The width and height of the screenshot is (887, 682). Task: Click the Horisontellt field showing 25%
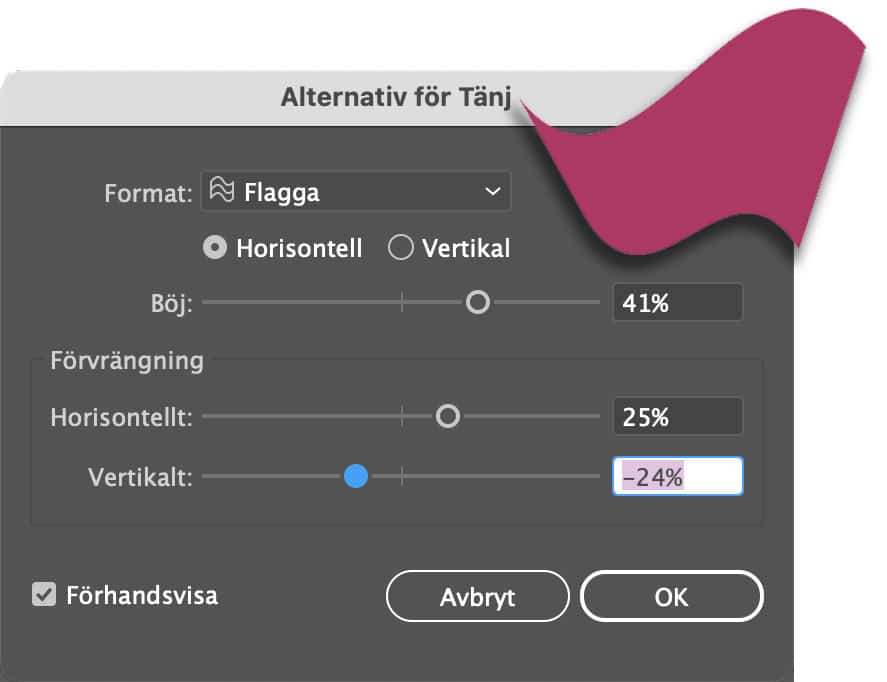[677, 416]
